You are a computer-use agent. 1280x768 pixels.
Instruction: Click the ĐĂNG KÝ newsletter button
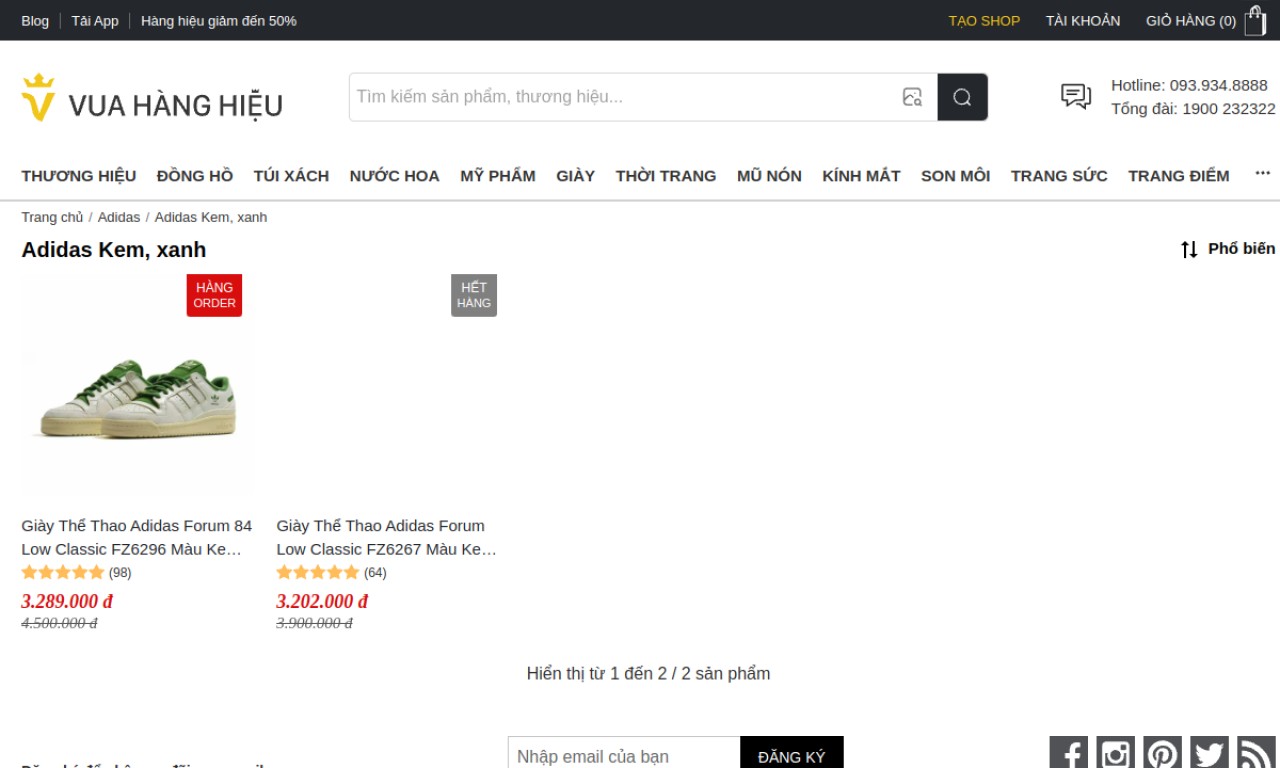click(792, 756)
